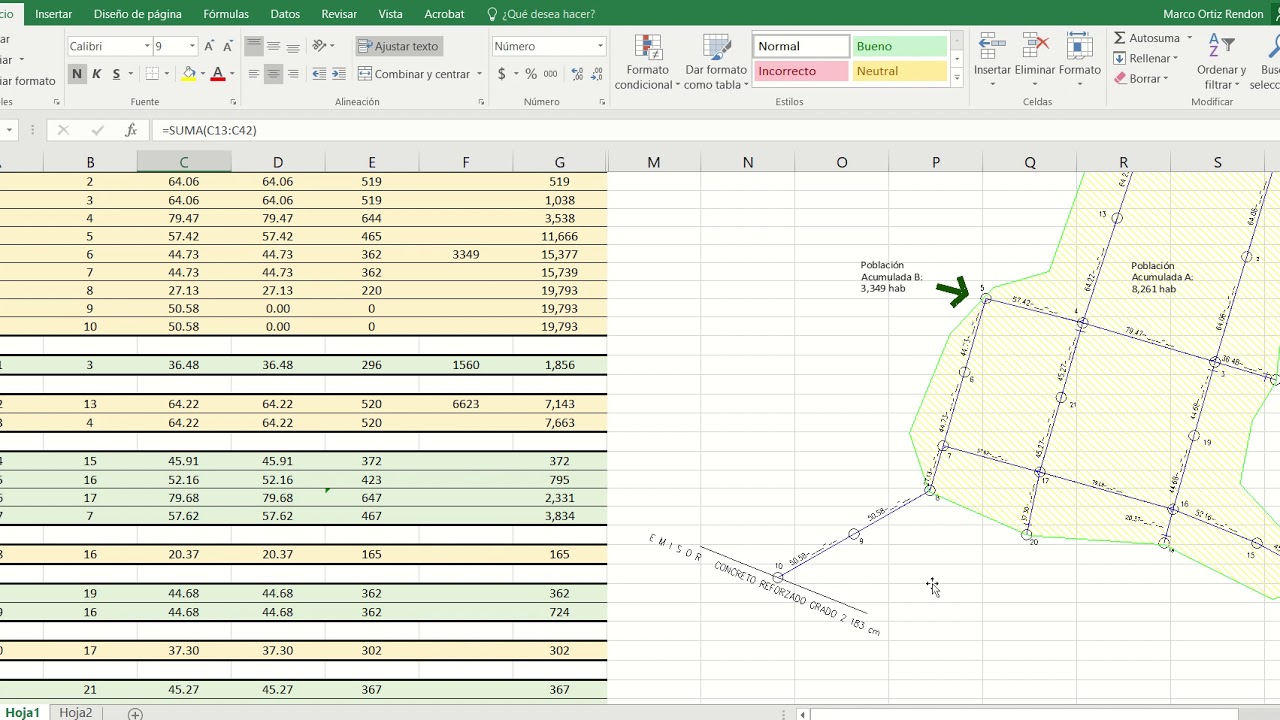Decrease indent

pyautogui.click(x=319, y=74)
